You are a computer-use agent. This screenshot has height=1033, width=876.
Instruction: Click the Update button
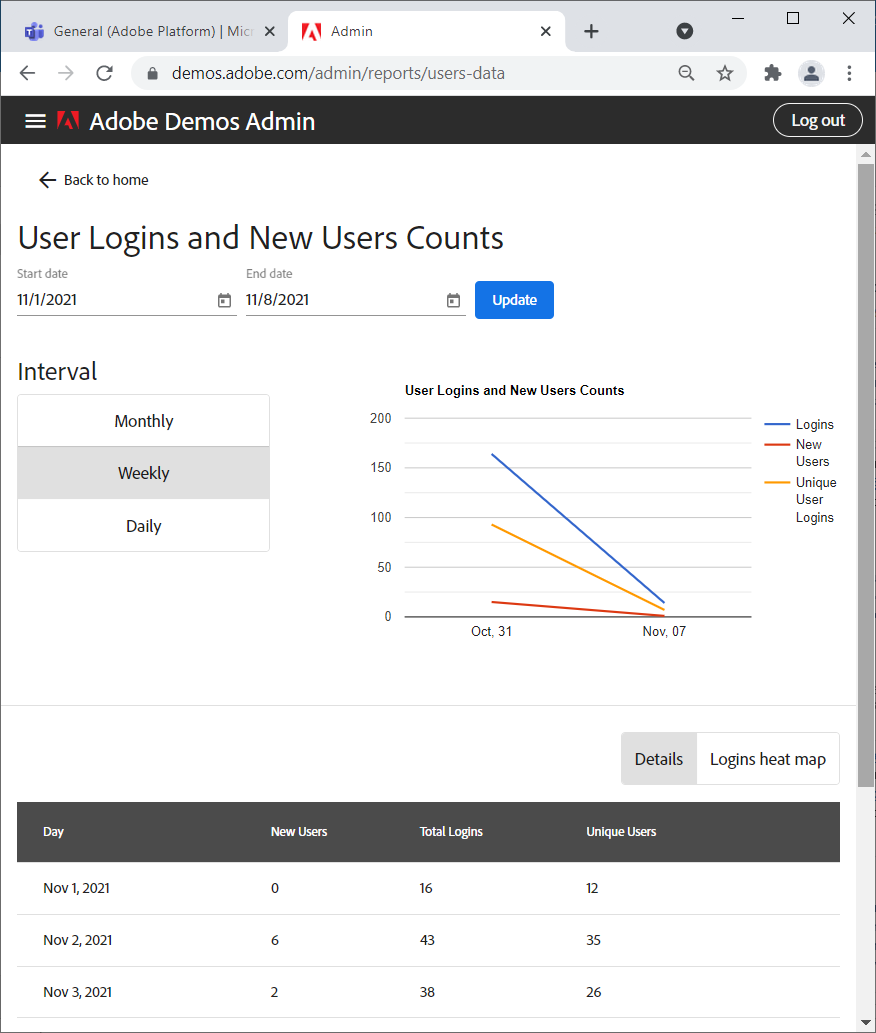514,300
